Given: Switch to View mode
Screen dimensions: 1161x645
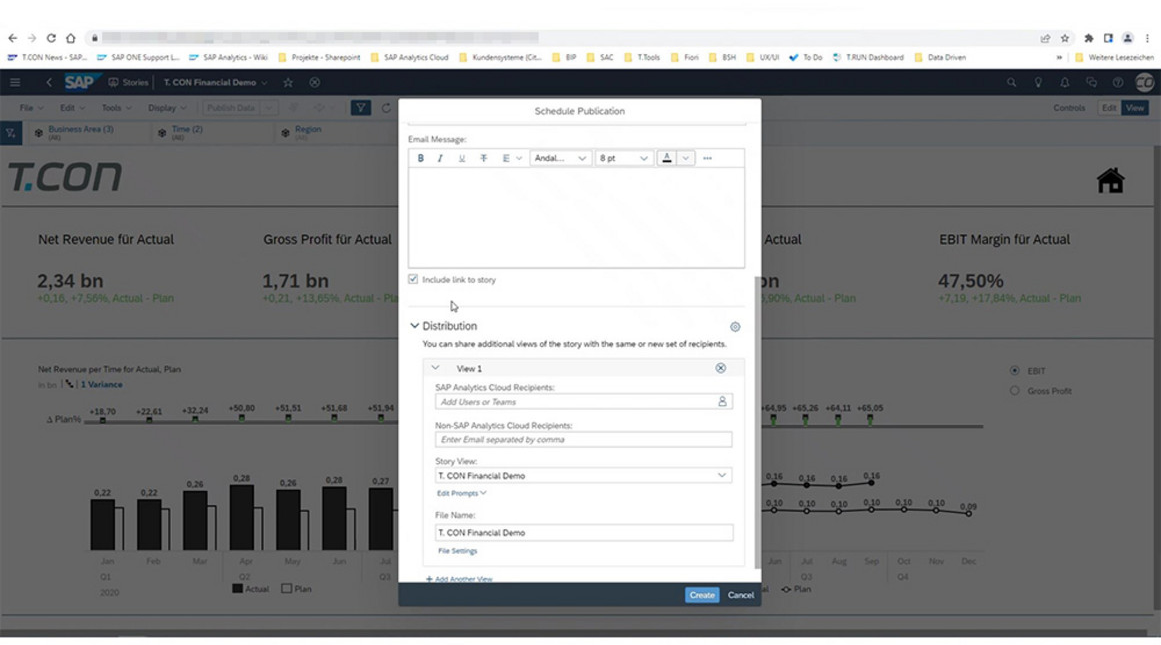Looking at the screenshot, I should pyautogui.click(x=1135, y=108).
